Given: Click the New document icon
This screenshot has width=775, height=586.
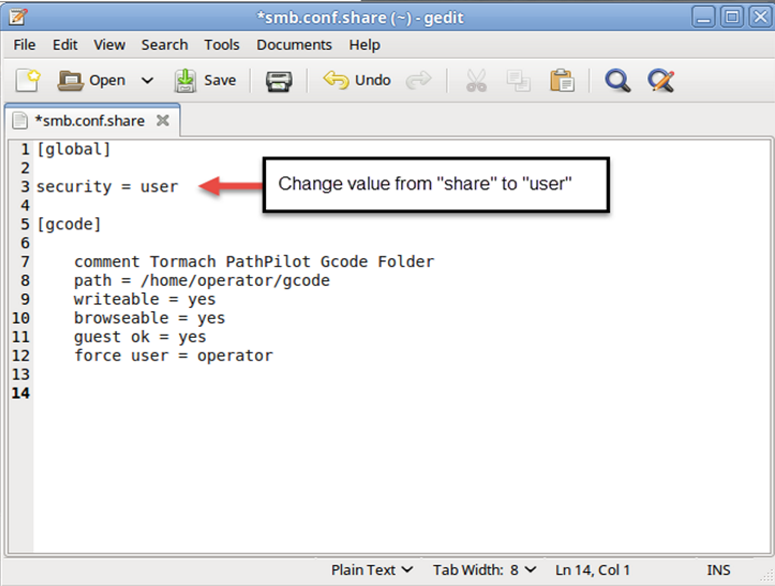Looking at the screenshot, I should [27, 80].
